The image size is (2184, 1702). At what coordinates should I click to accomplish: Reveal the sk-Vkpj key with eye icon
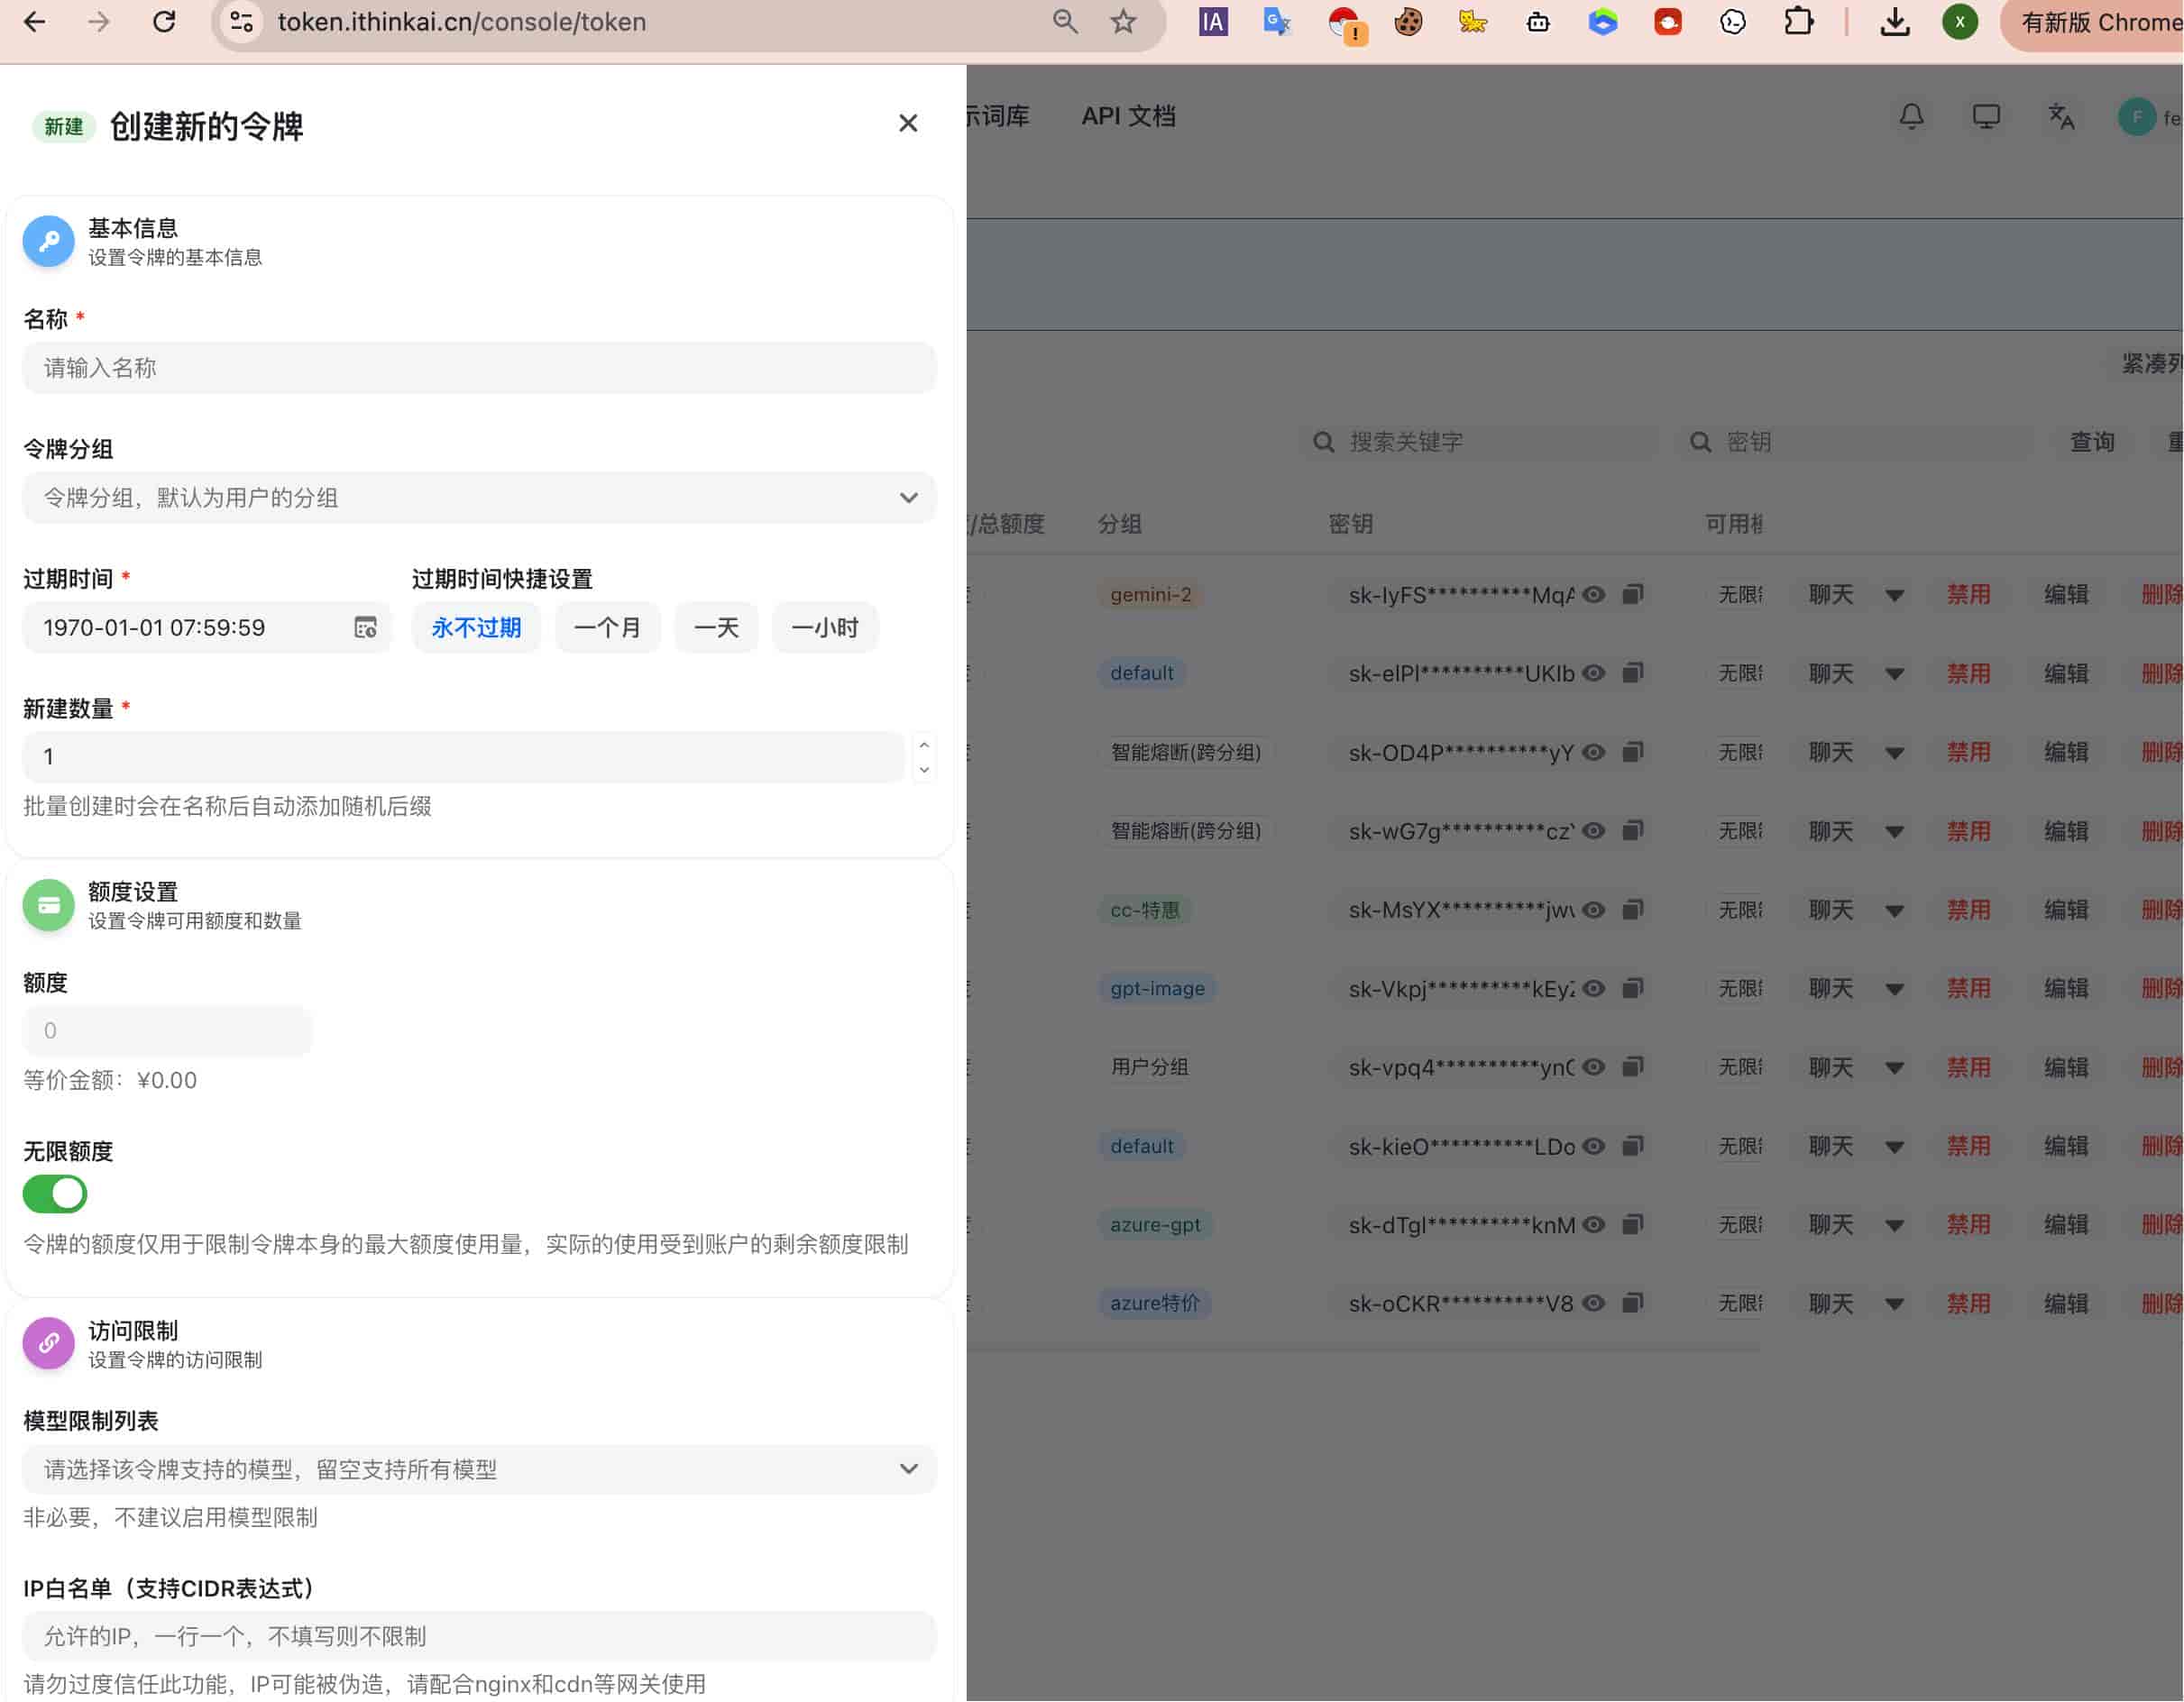1595,989
